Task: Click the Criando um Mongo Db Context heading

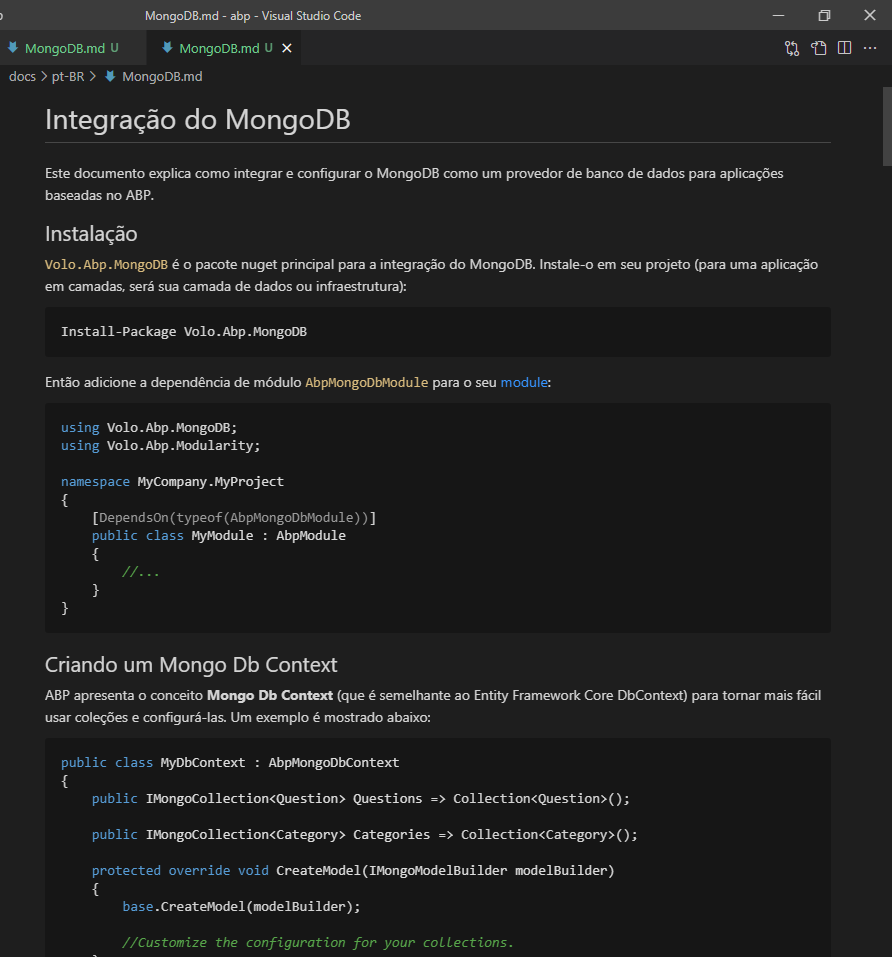Action: click(190, 664)
